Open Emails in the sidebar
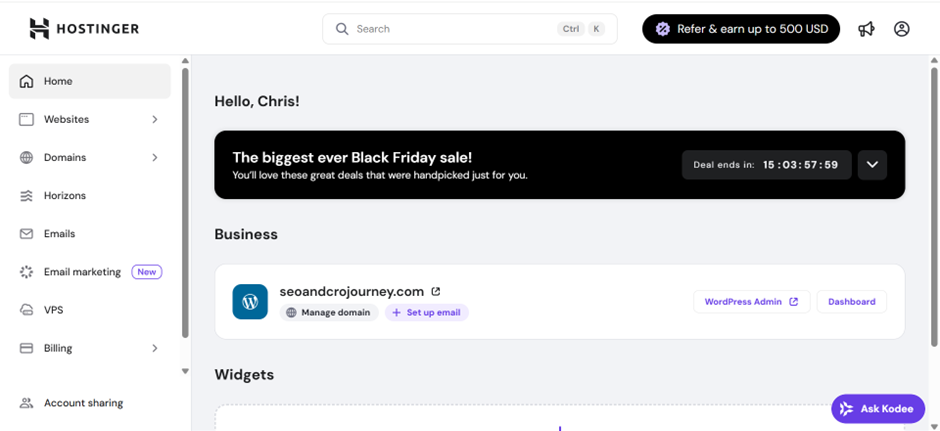 [59, 234]
